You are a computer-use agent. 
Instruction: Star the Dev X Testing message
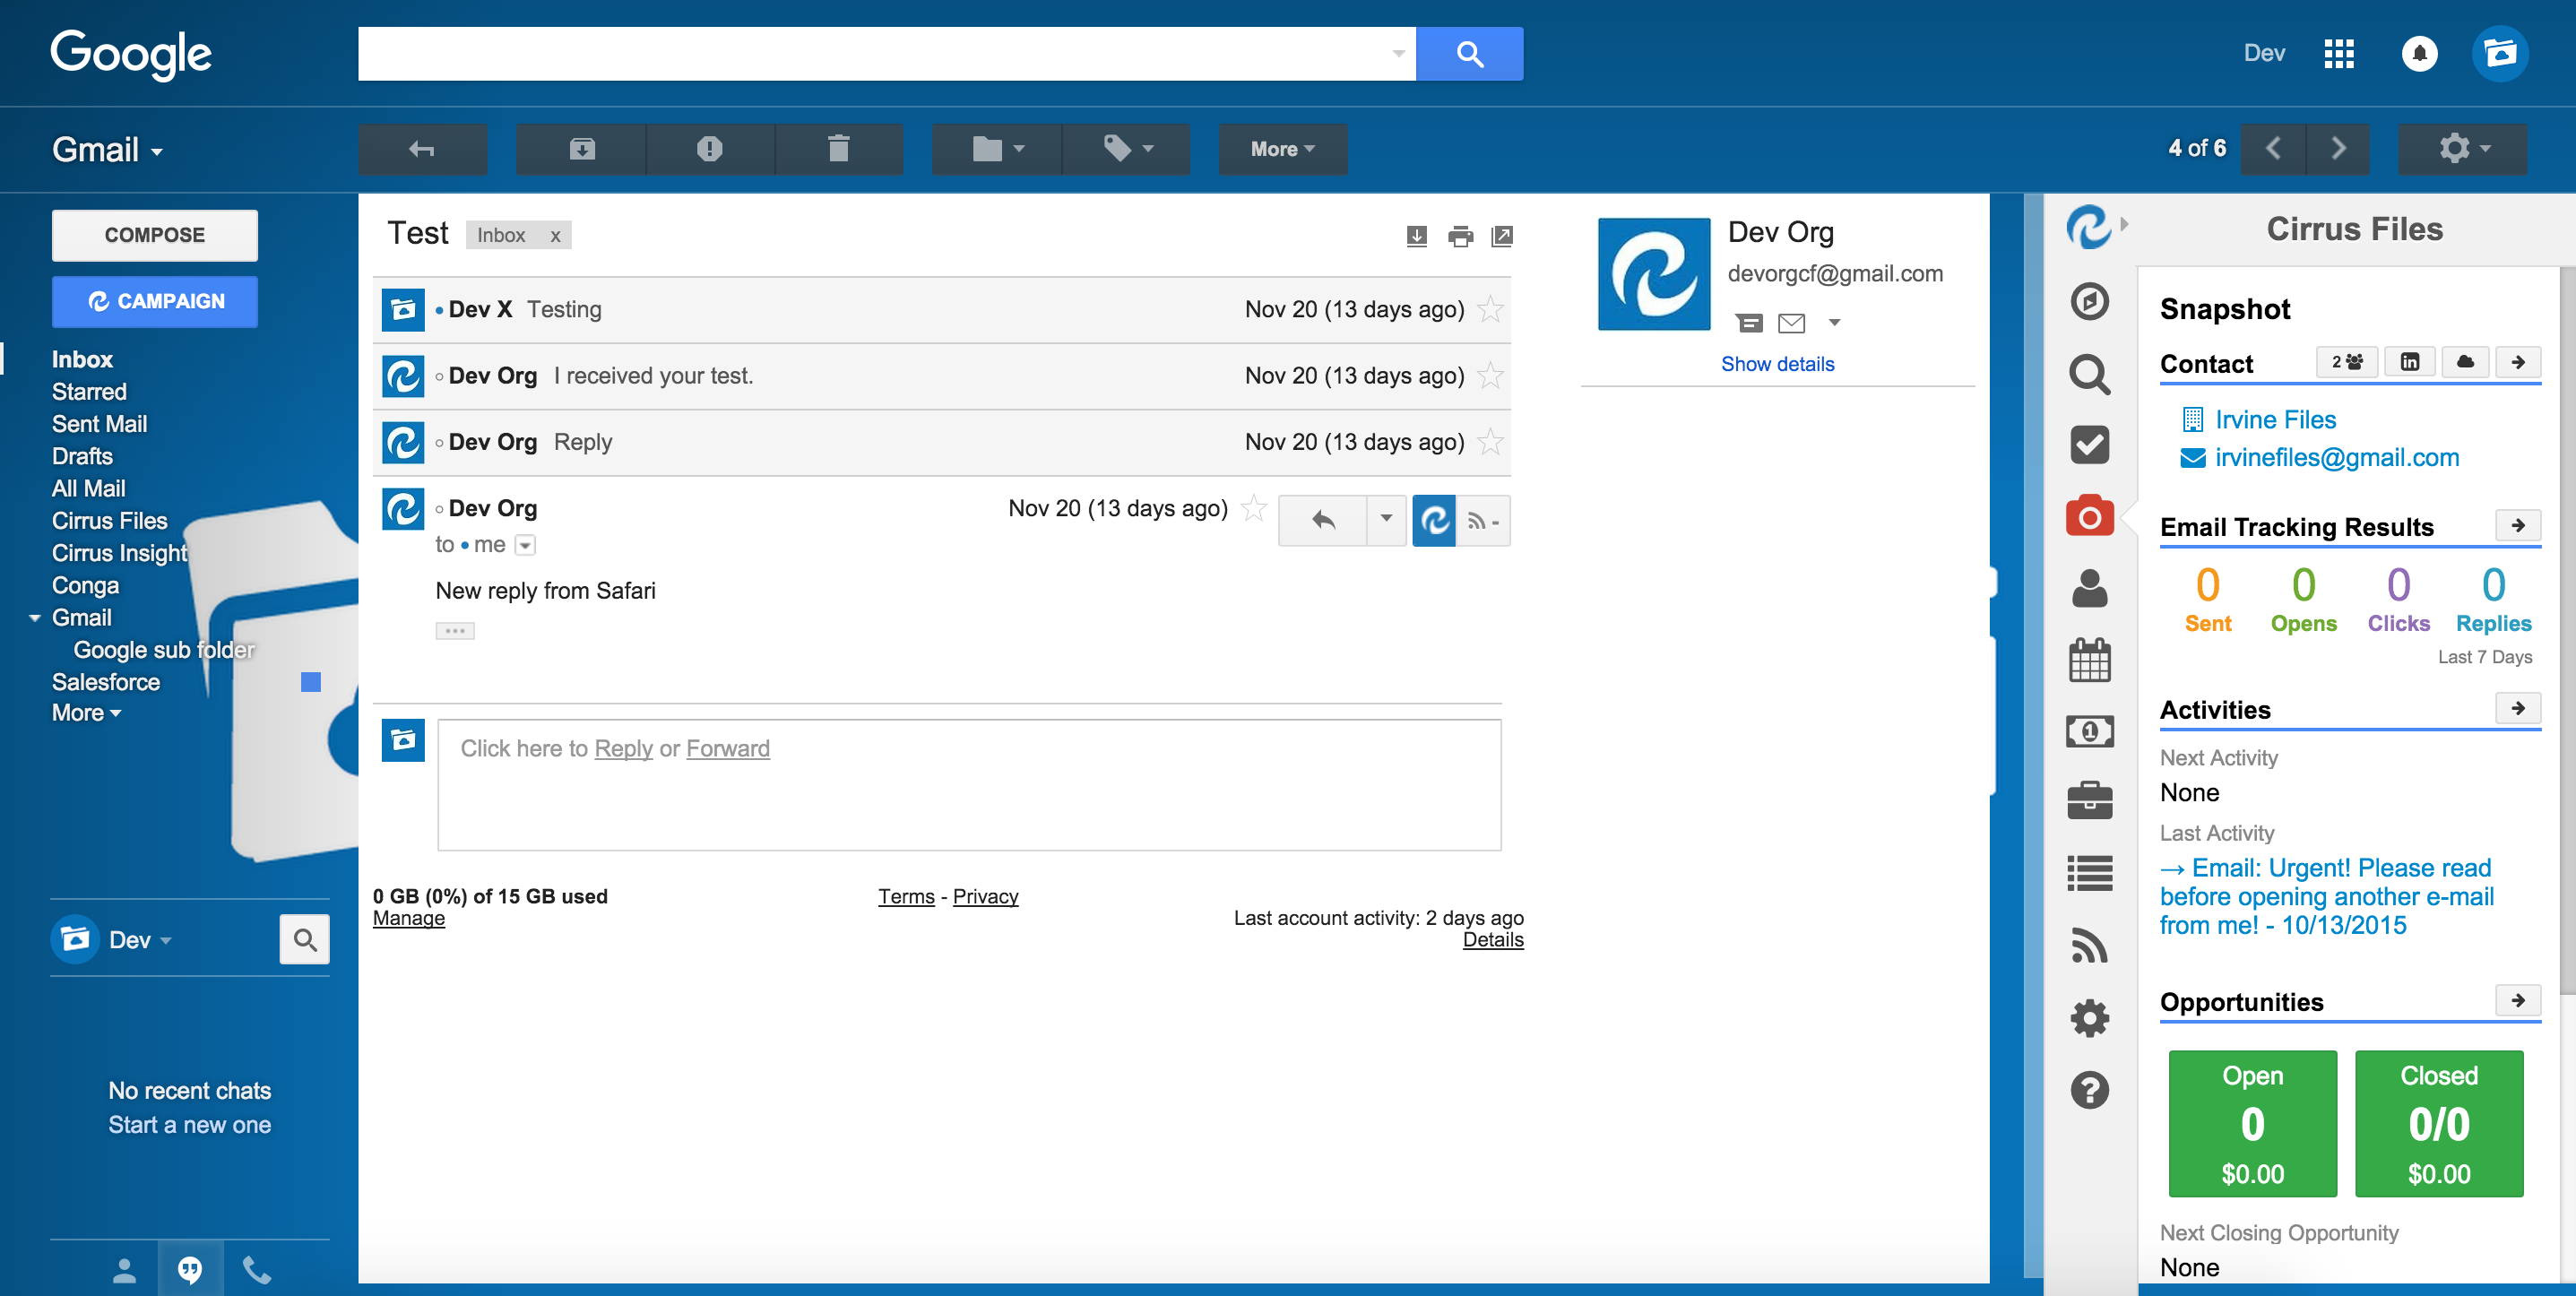coord(1490,309)
